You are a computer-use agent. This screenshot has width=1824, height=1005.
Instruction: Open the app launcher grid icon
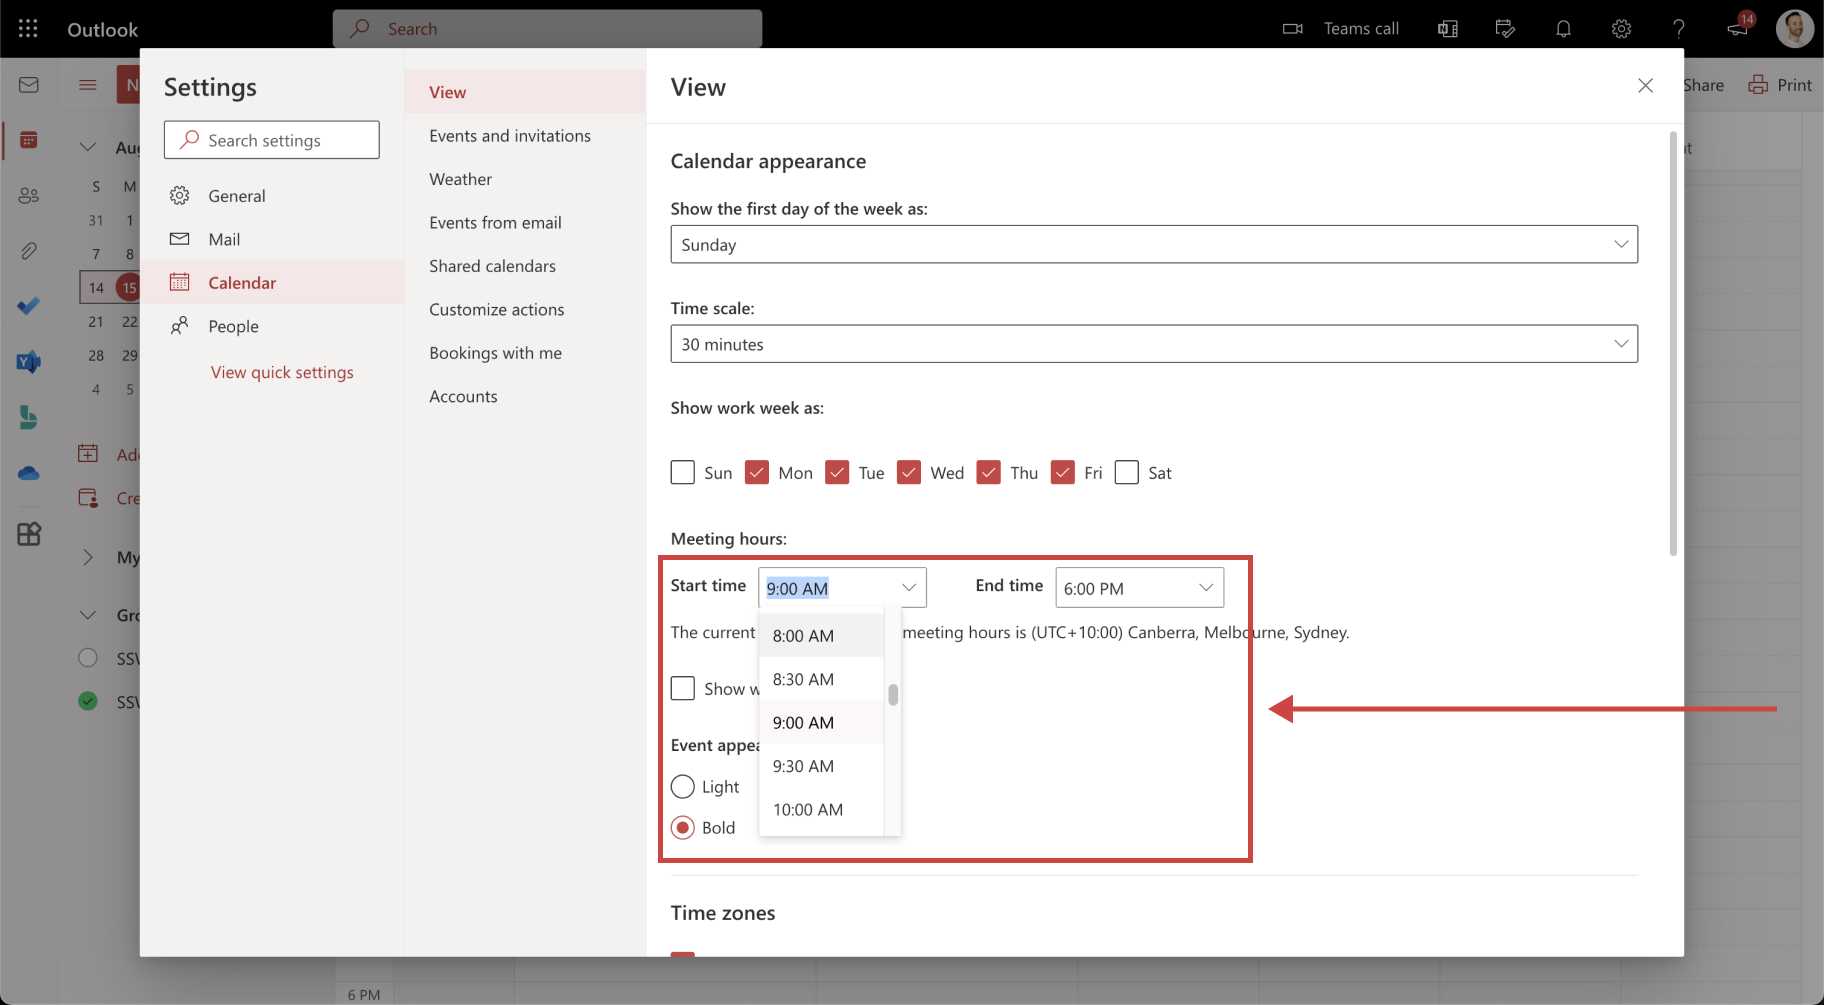(28, 29)
